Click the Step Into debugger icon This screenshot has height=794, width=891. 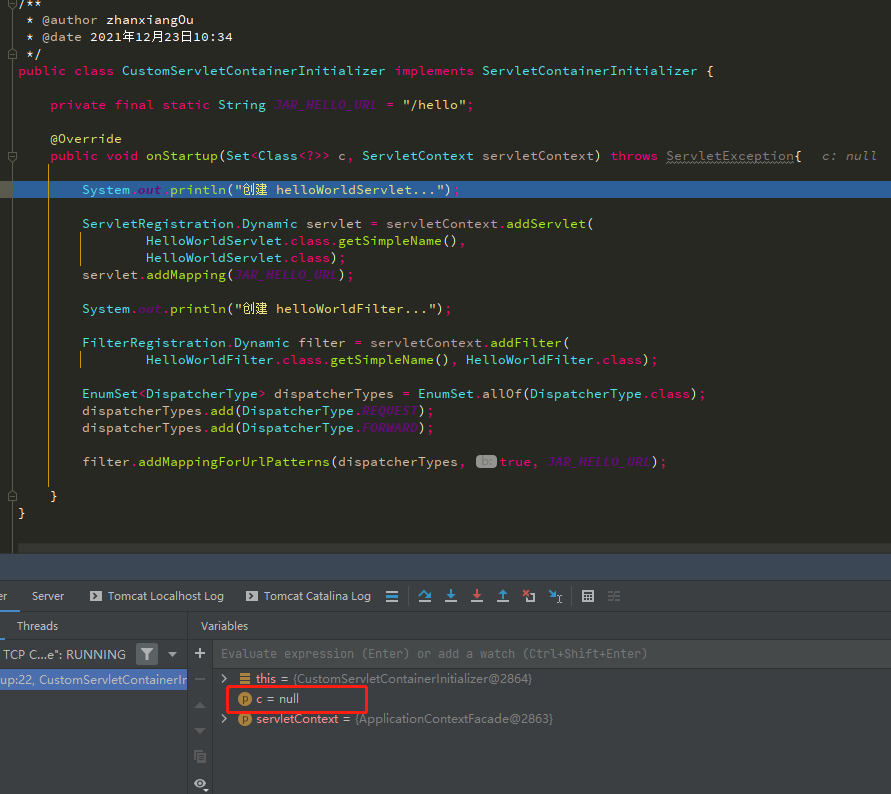(451, 596)
